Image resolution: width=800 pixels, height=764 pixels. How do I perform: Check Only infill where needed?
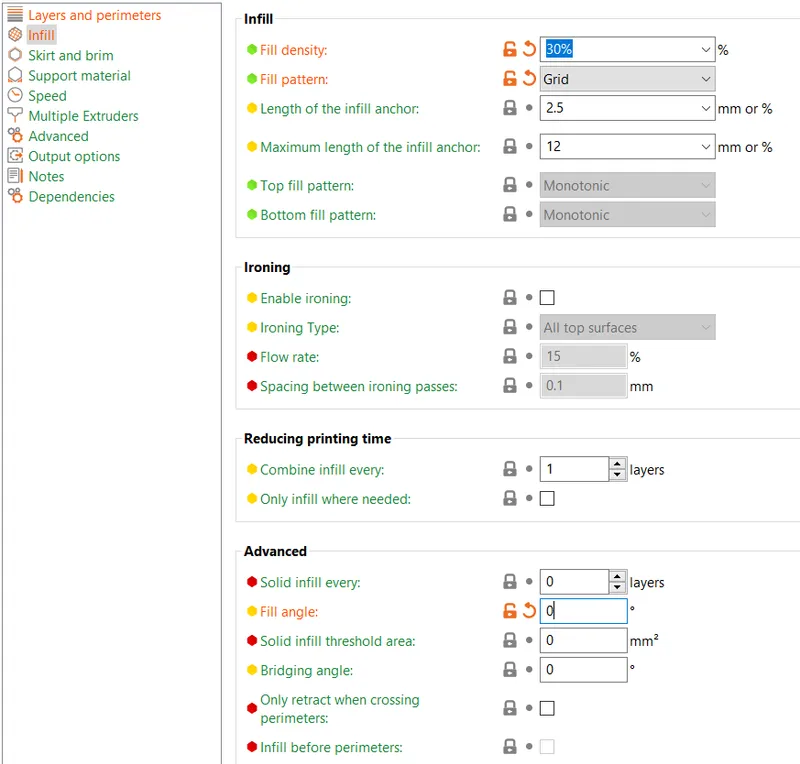(x=547, y=498)
